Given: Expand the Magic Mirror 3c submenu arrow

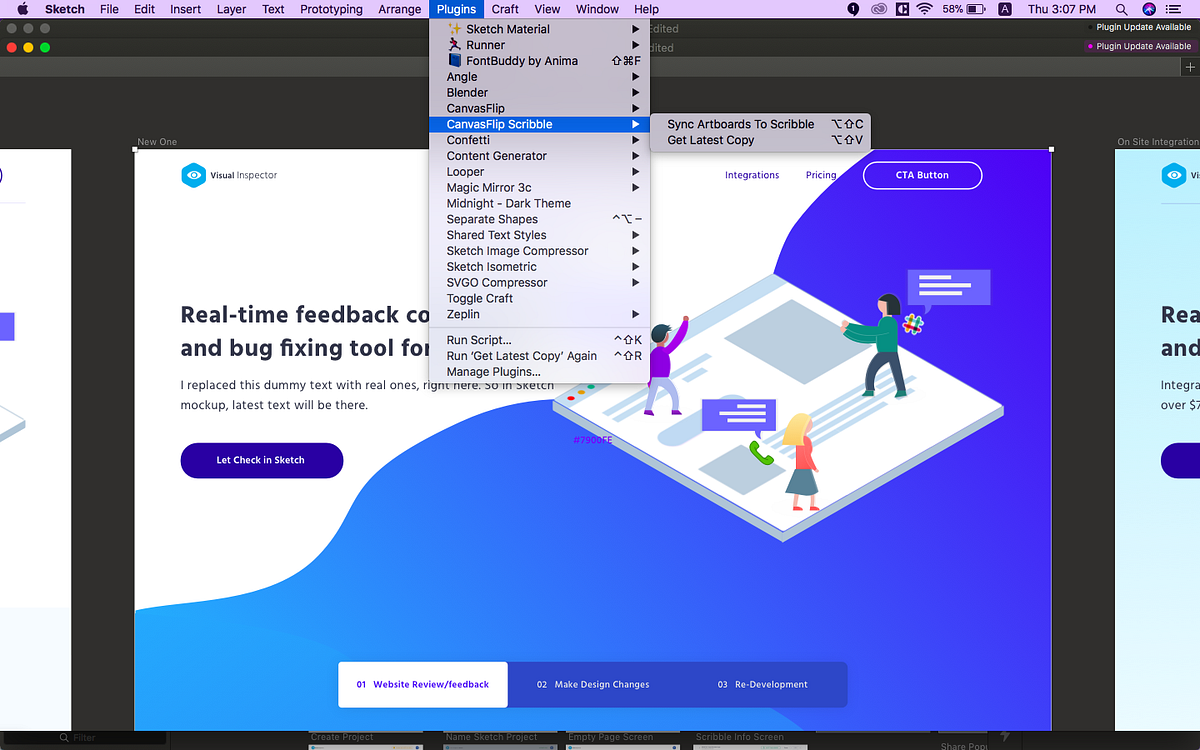Looking at the screenshot, I should (x=636, y=188).
